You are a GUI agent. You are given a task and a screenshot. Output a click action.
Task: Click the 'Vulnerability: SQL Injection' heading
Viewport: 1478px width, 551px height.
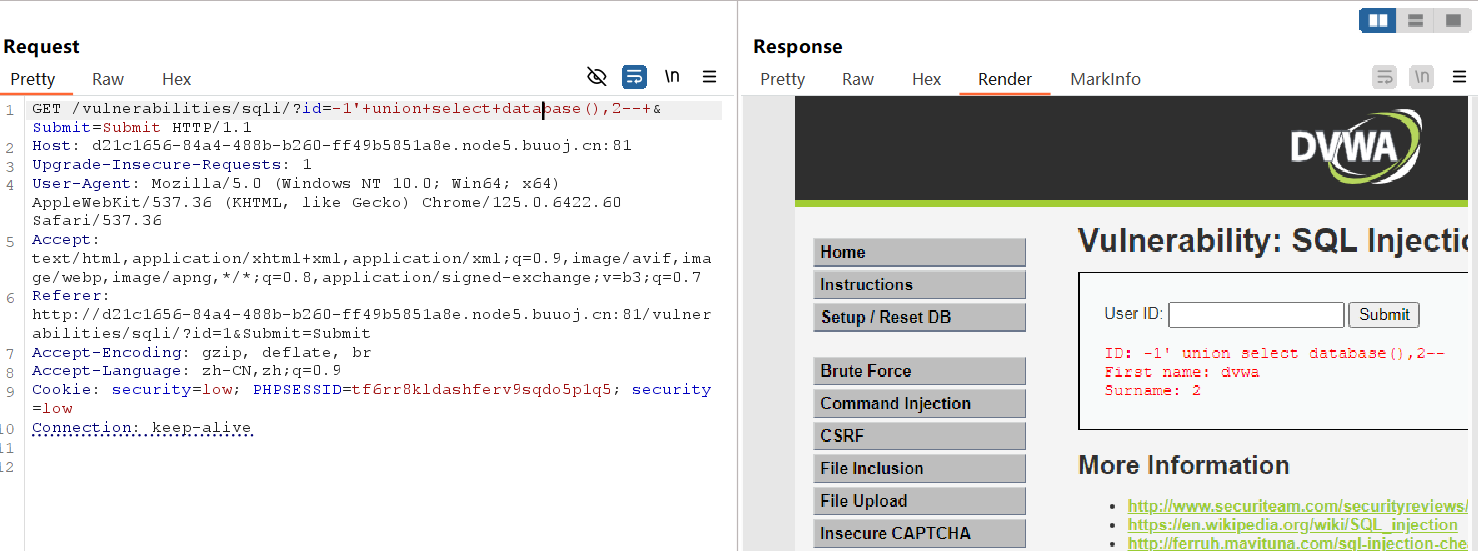point(1273,241)
